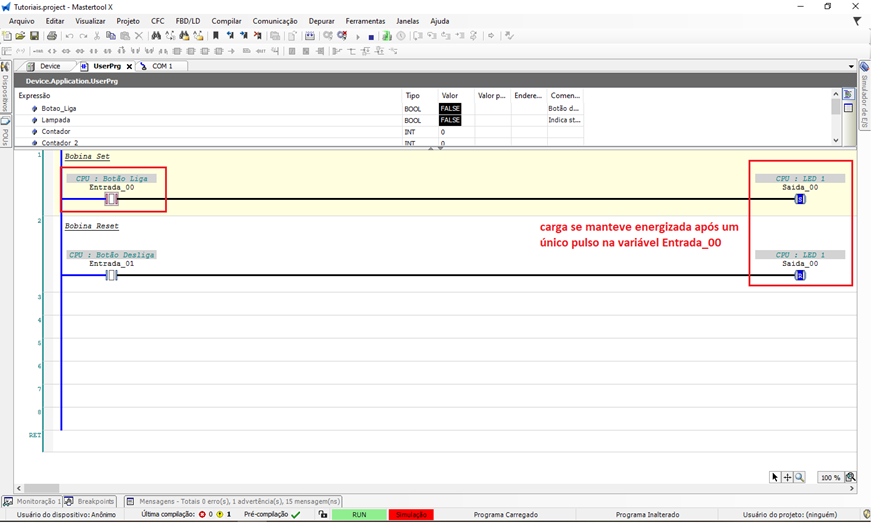The height and width of the screenshot is (528, 884).
Task: Click the Valor cell of Botao_Liga
Action: (451, 108)
